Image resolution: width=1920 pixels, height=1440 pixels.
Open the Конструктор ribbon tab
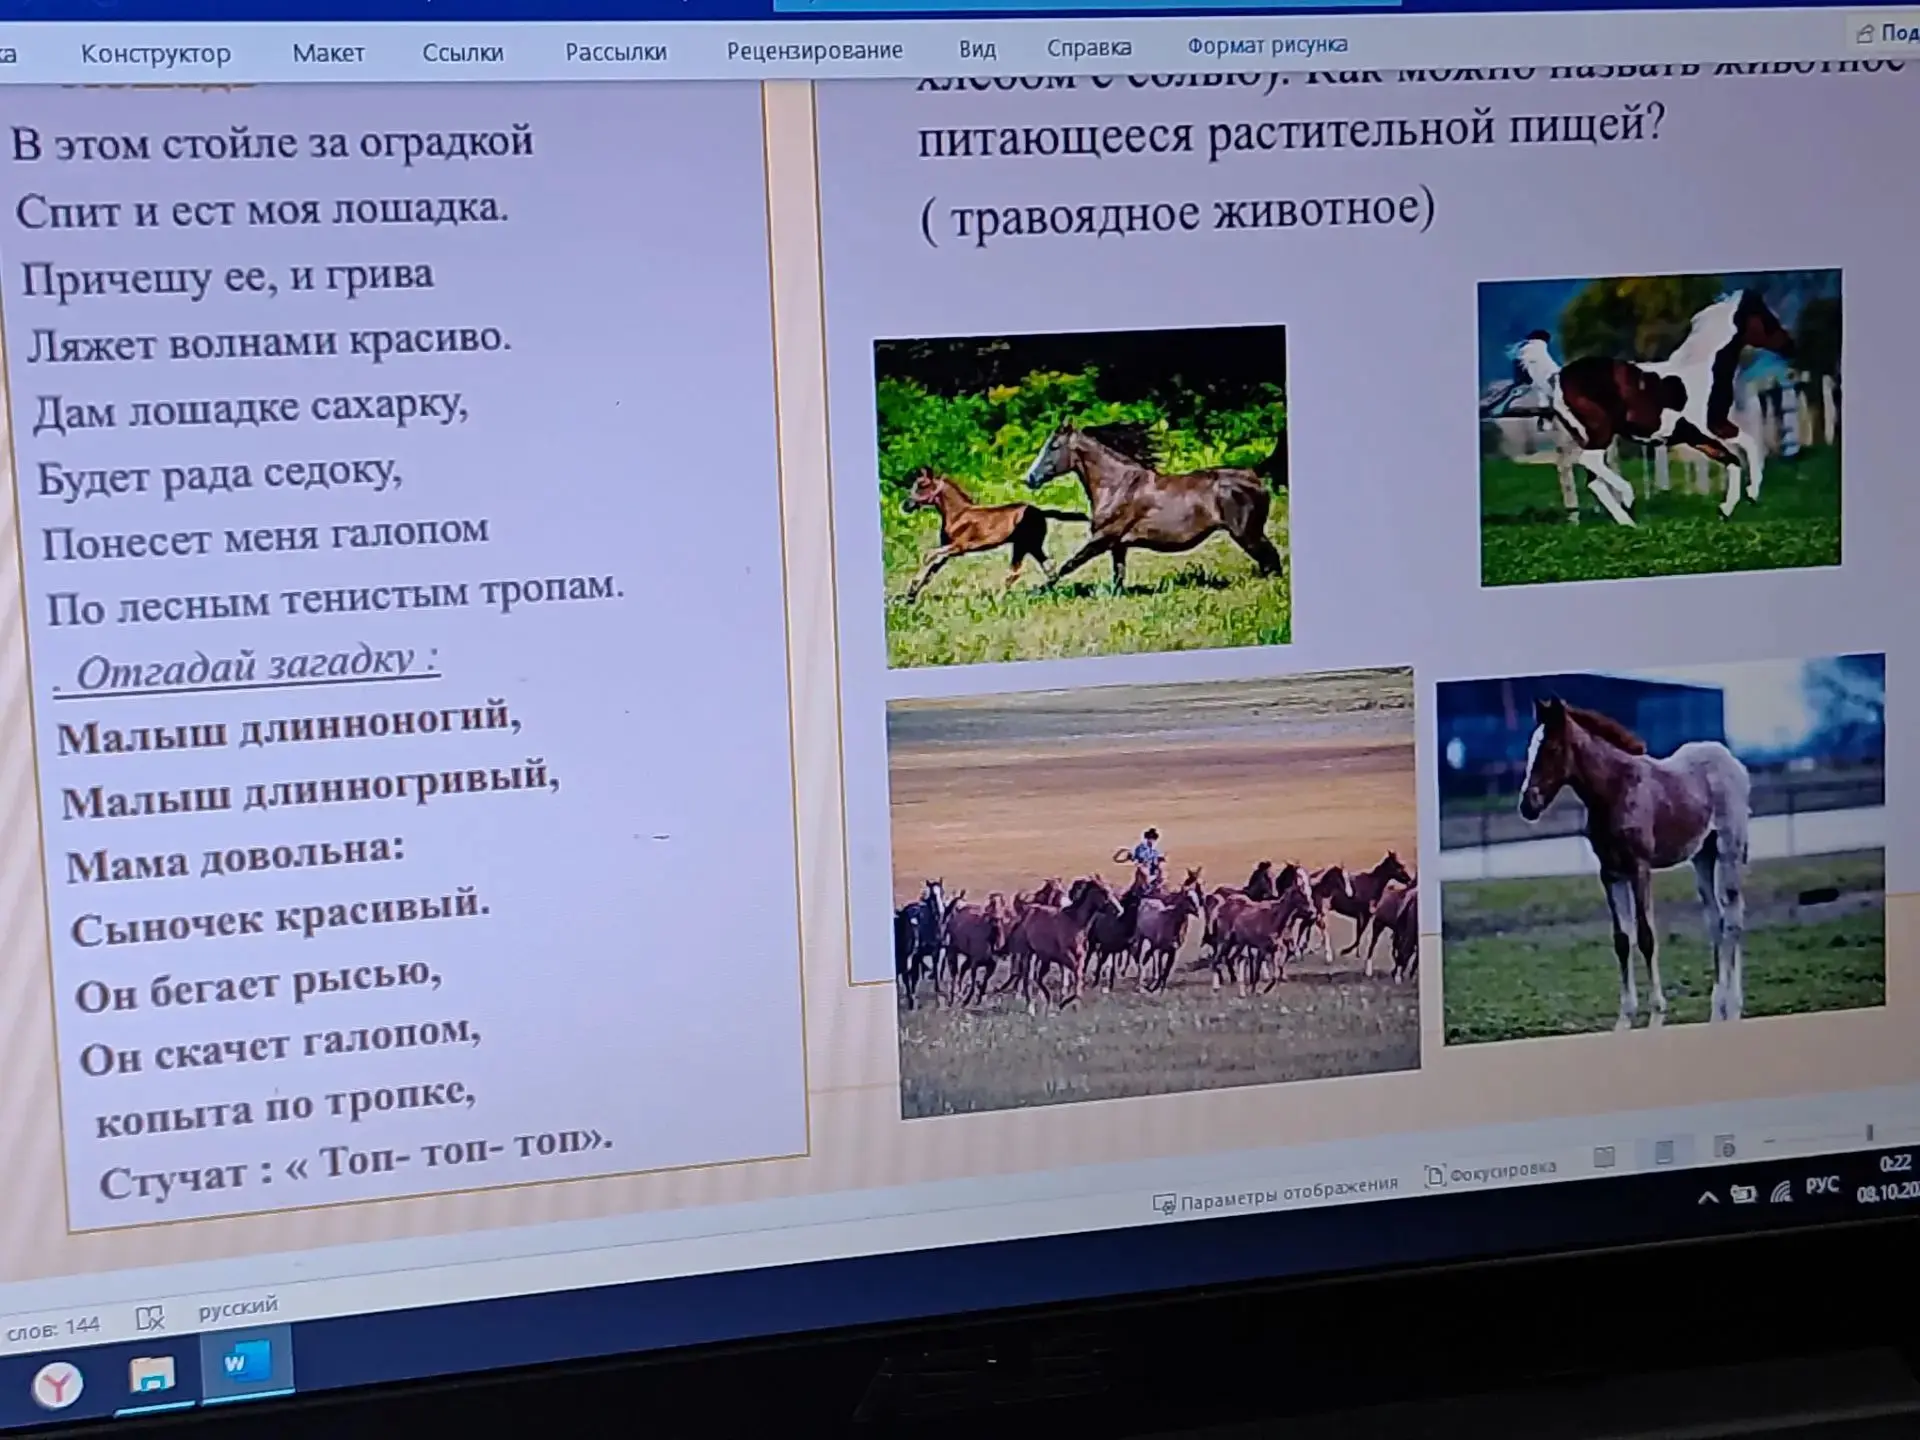(155, 53)
